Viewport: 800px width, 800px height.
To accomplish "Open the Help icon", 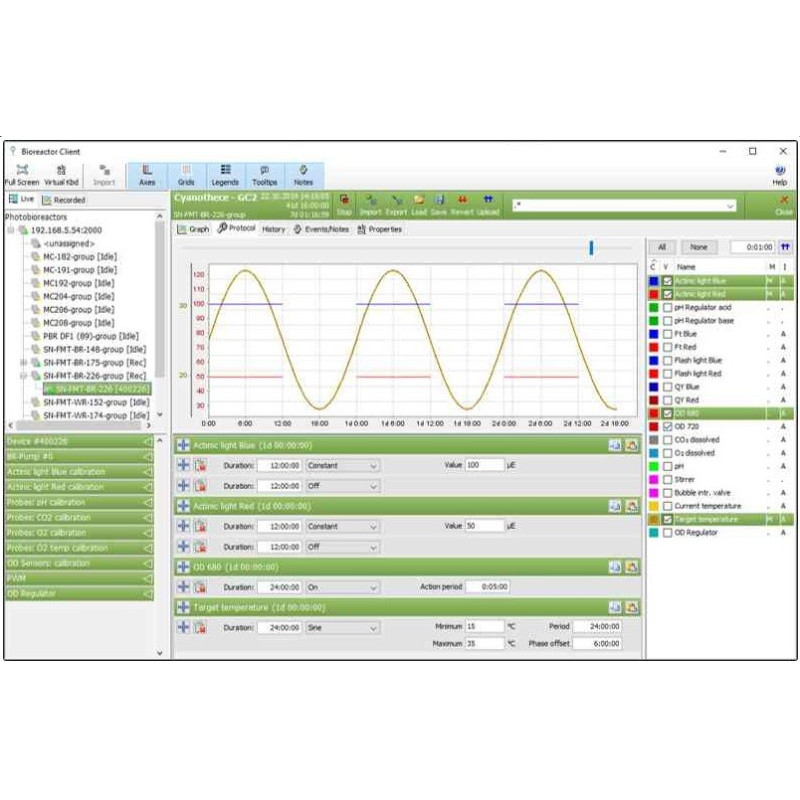I will (x=779, y=174).
